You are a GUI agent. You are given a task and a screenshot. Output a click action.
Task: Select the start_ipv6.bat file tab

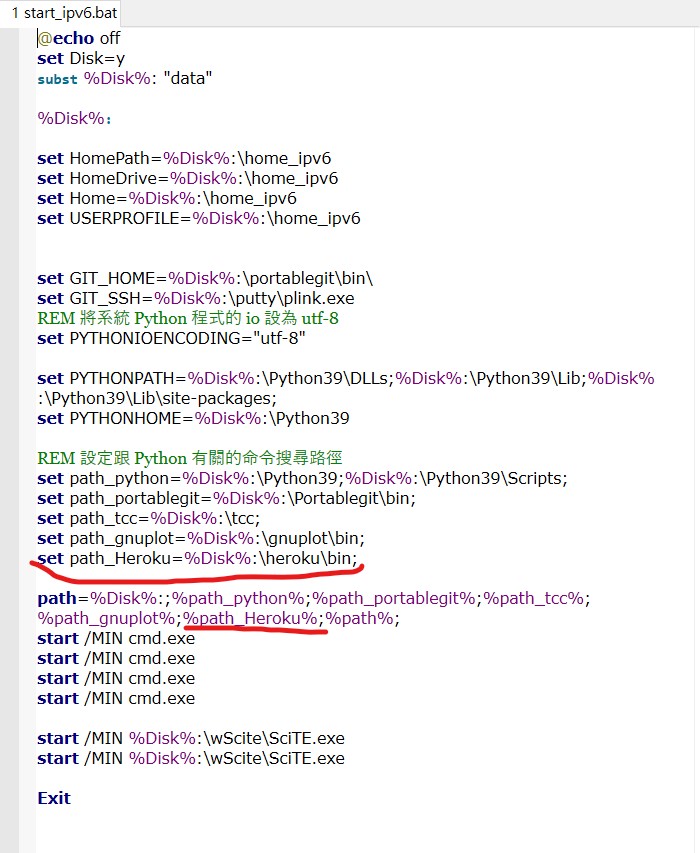click(x=64, y=12)
